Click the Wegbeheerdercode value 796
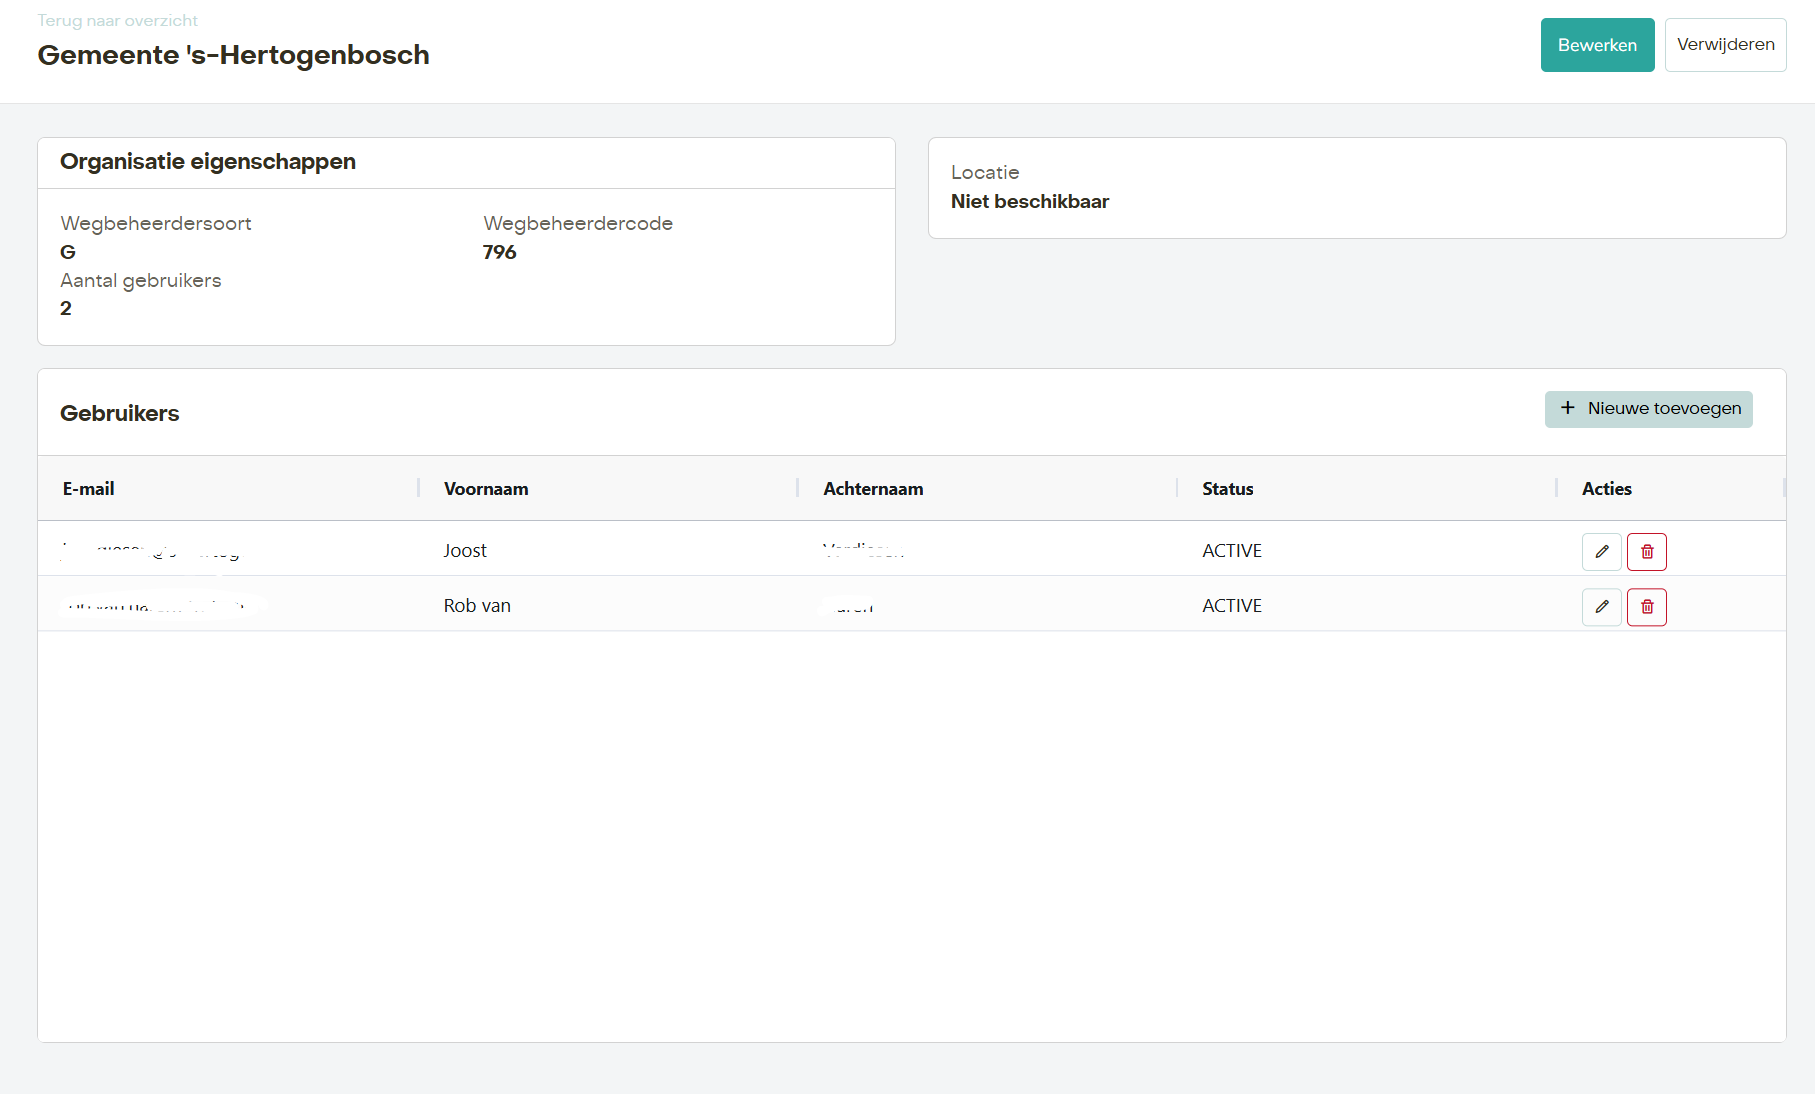The image size is (1815, 1094). (499, 252)
